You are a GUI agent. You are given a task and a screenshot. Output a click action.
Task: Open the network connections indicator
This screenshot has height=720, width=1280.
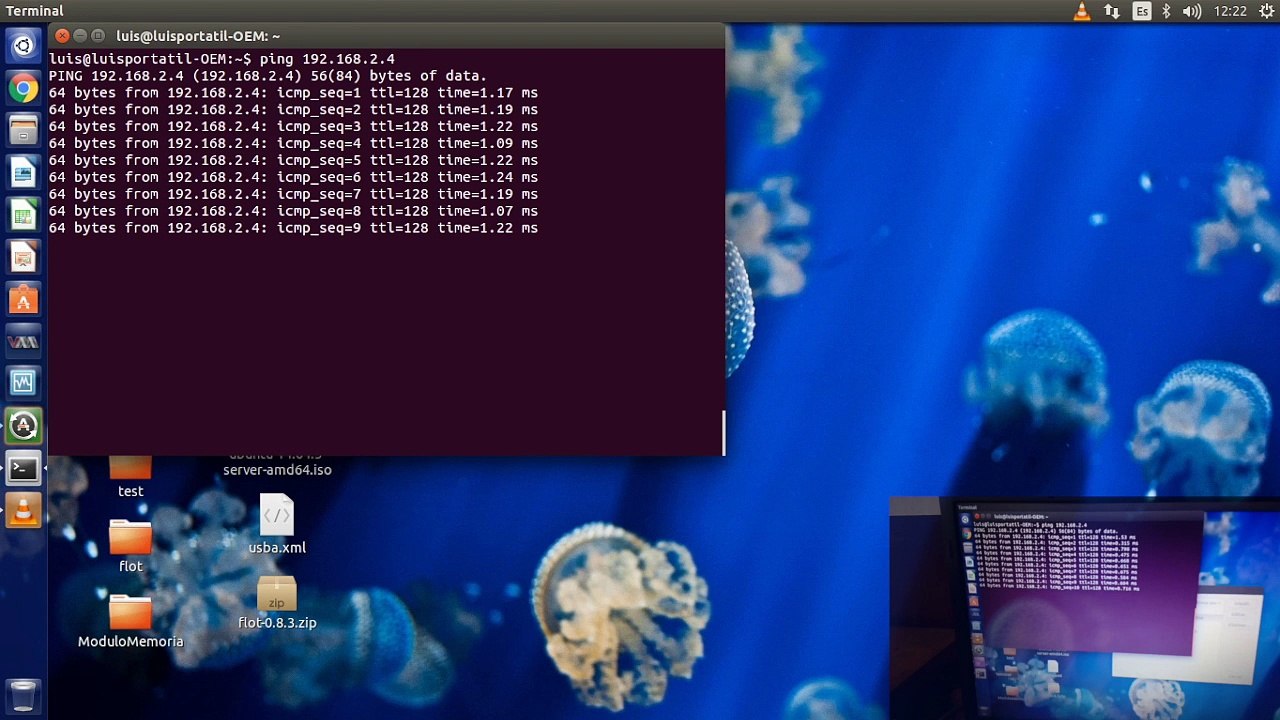click(x=1112, y=11)
